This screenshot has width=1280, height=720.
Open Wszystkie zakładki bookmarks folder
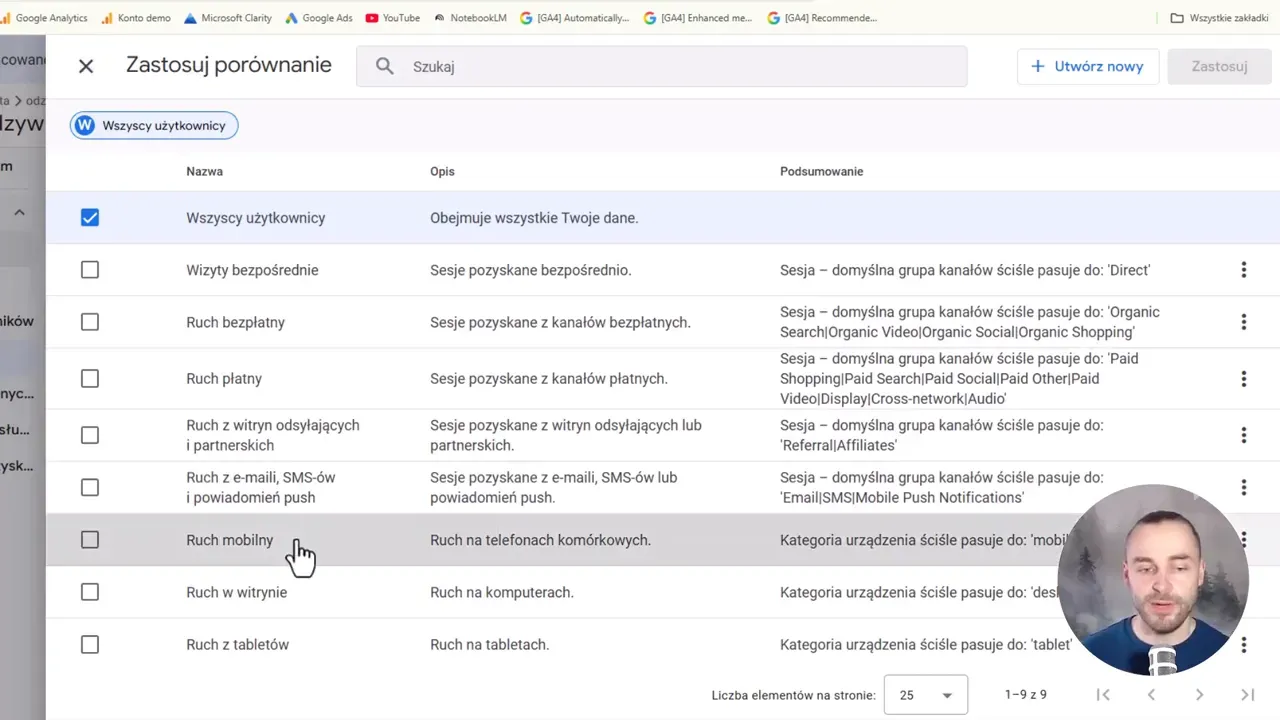pyautogui.click(x=1219, y=18)
